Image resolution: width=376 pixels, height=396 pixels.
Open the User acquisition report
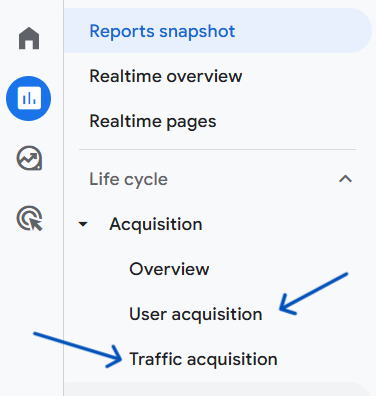click(x=196, y=314)
